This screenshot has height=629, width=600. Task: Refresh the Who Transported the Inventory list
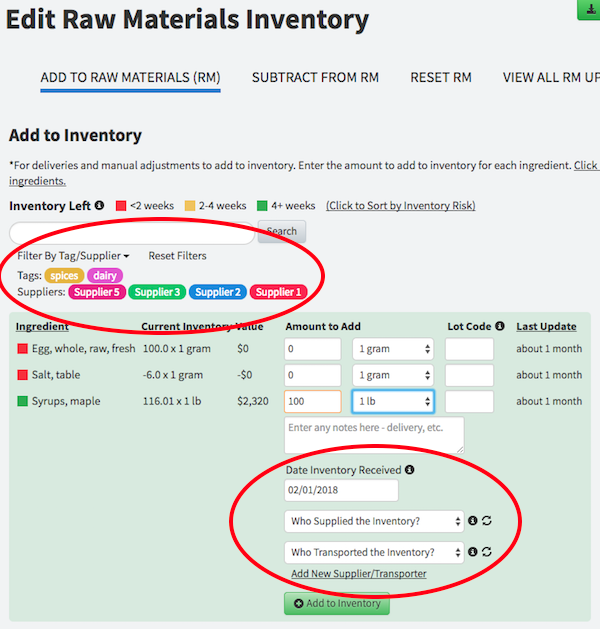[487, 552]
